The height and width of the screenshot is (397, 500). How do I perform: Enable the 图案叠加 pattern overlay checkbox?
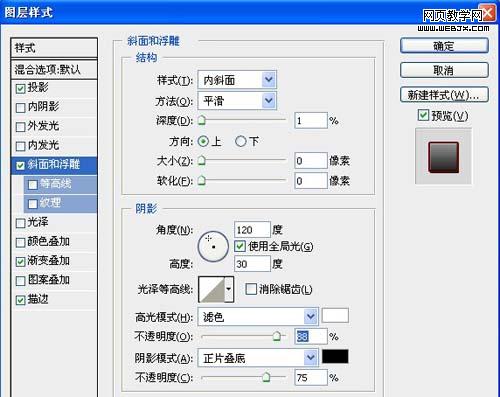click(20, 281)
